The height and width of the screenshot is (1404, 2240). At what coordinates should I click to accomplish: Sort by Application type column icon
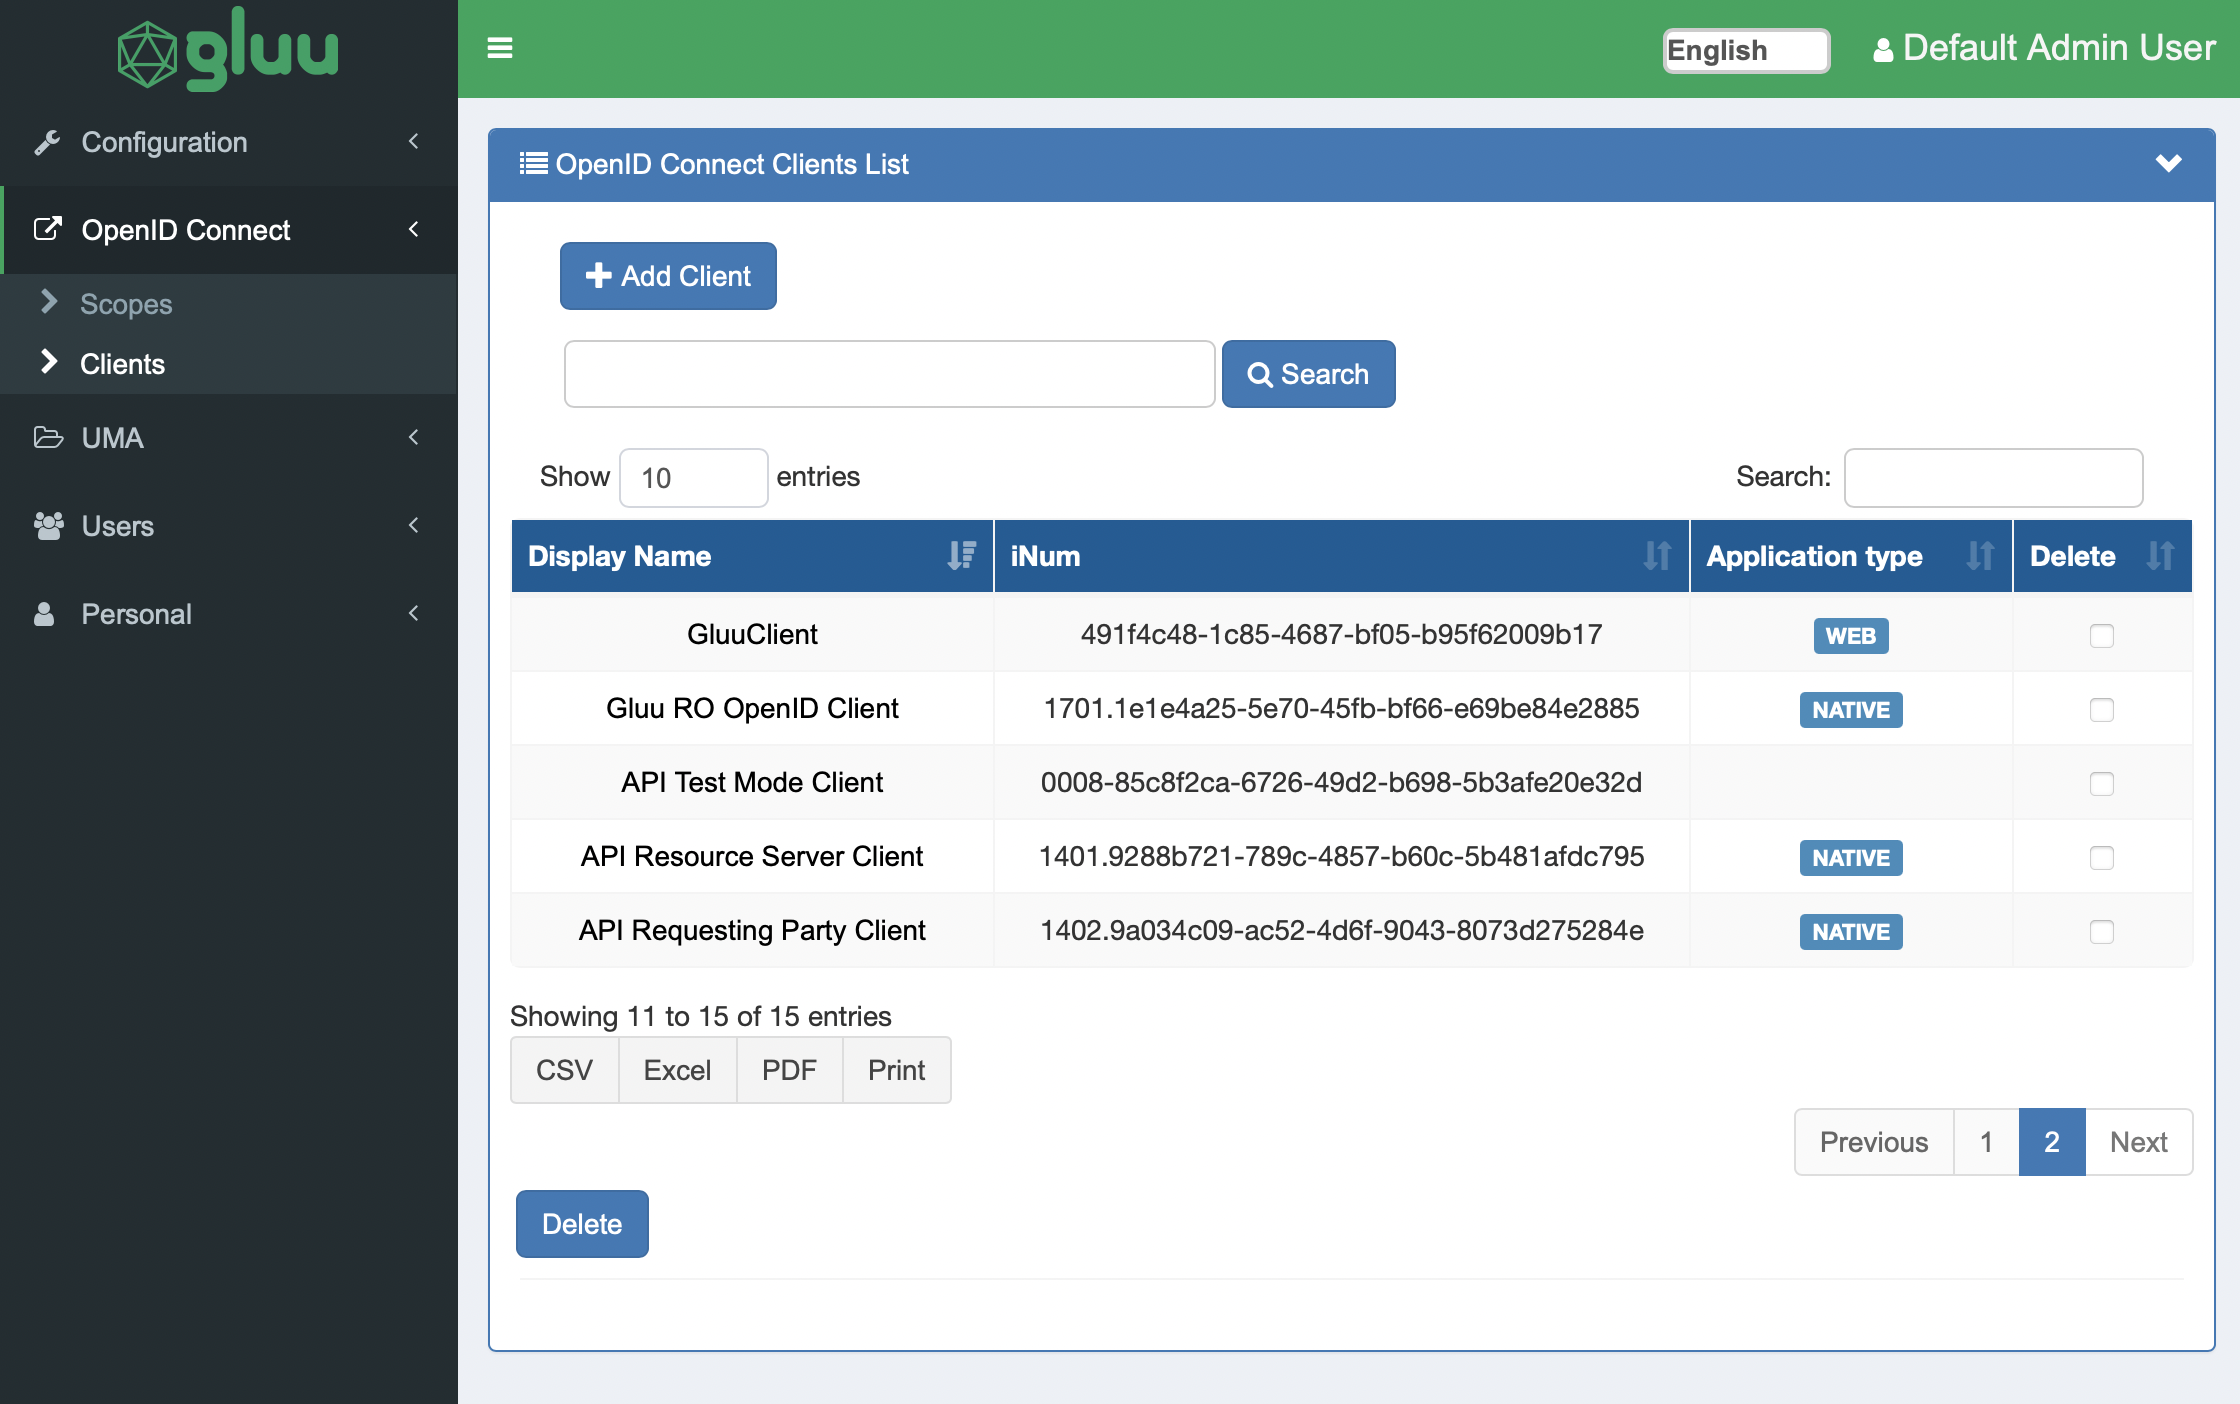[1980, 556]
